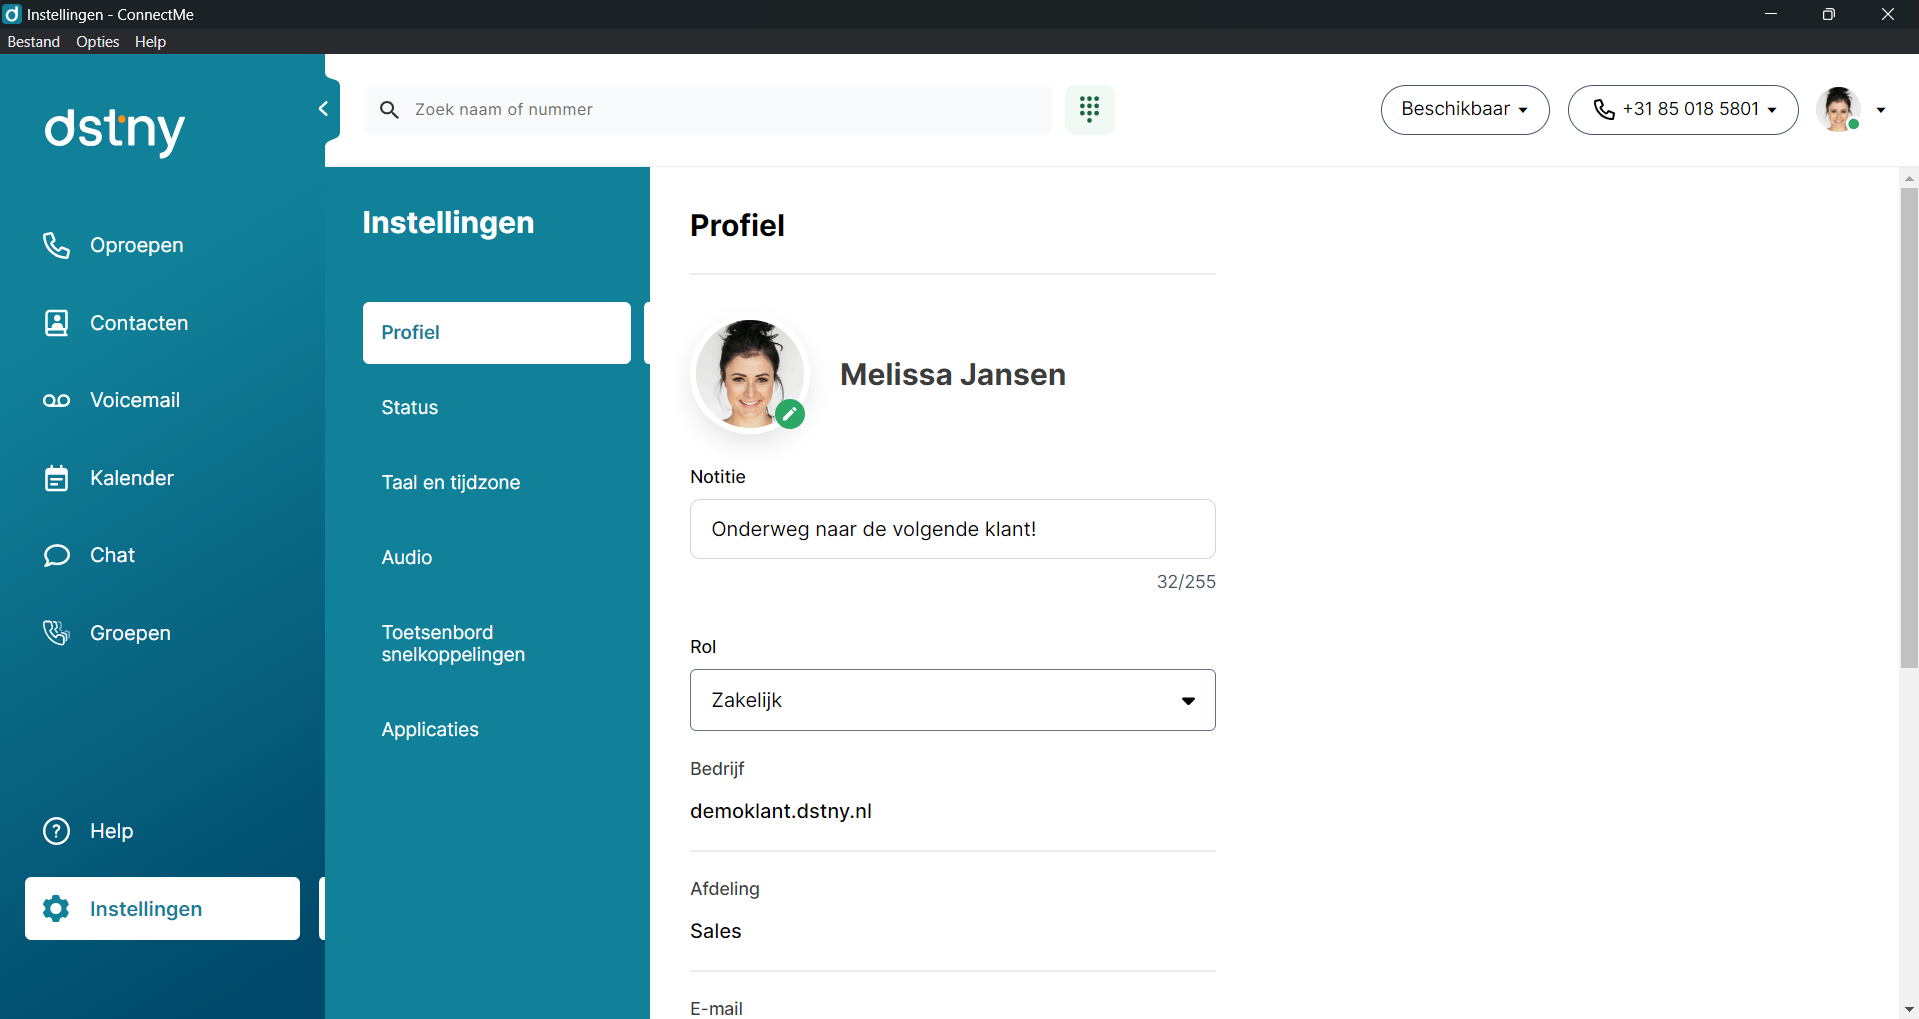The width and height of the screenshot is (1919, 1019).
Task: Collapse the sidebar with the chevron arrow
Action: [323, 109]
